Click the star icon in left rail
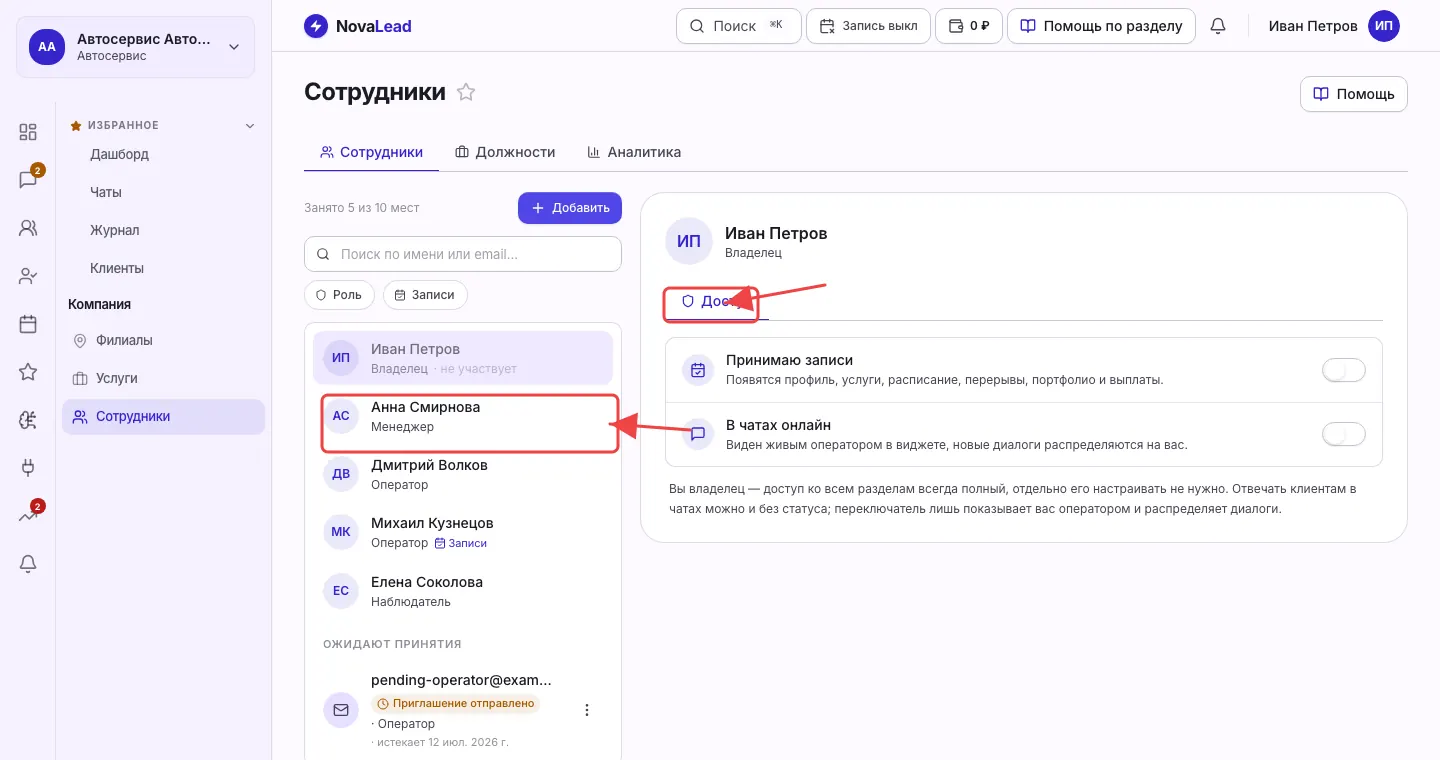The width and height of the screenshot is (1440, 760). (28, 372)
